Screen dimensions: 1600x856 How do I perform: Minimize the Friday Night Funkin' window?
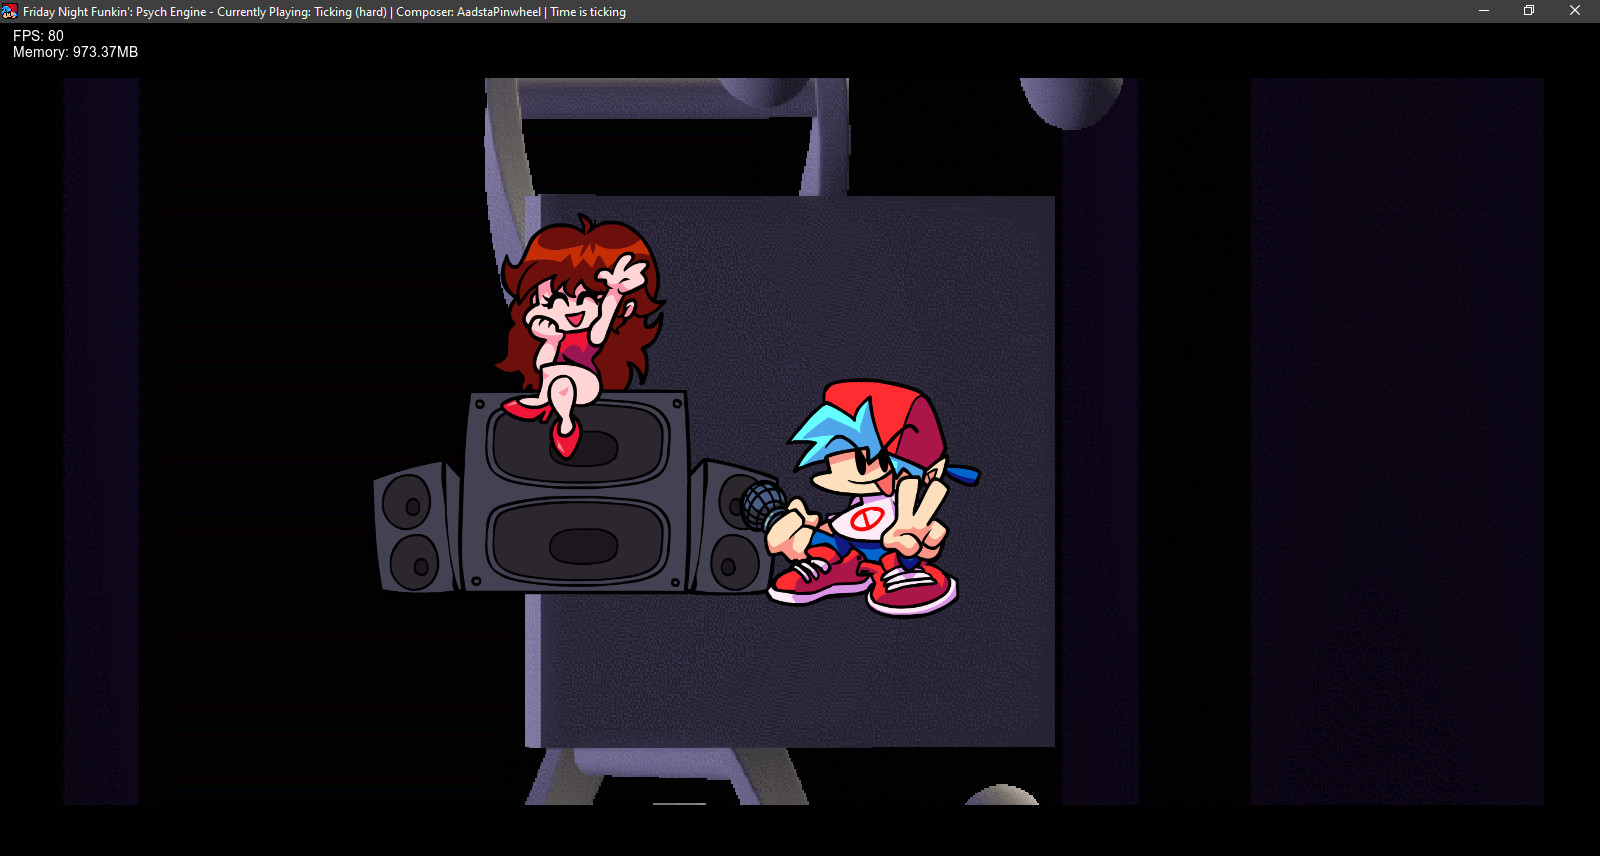pos(1484,11)
